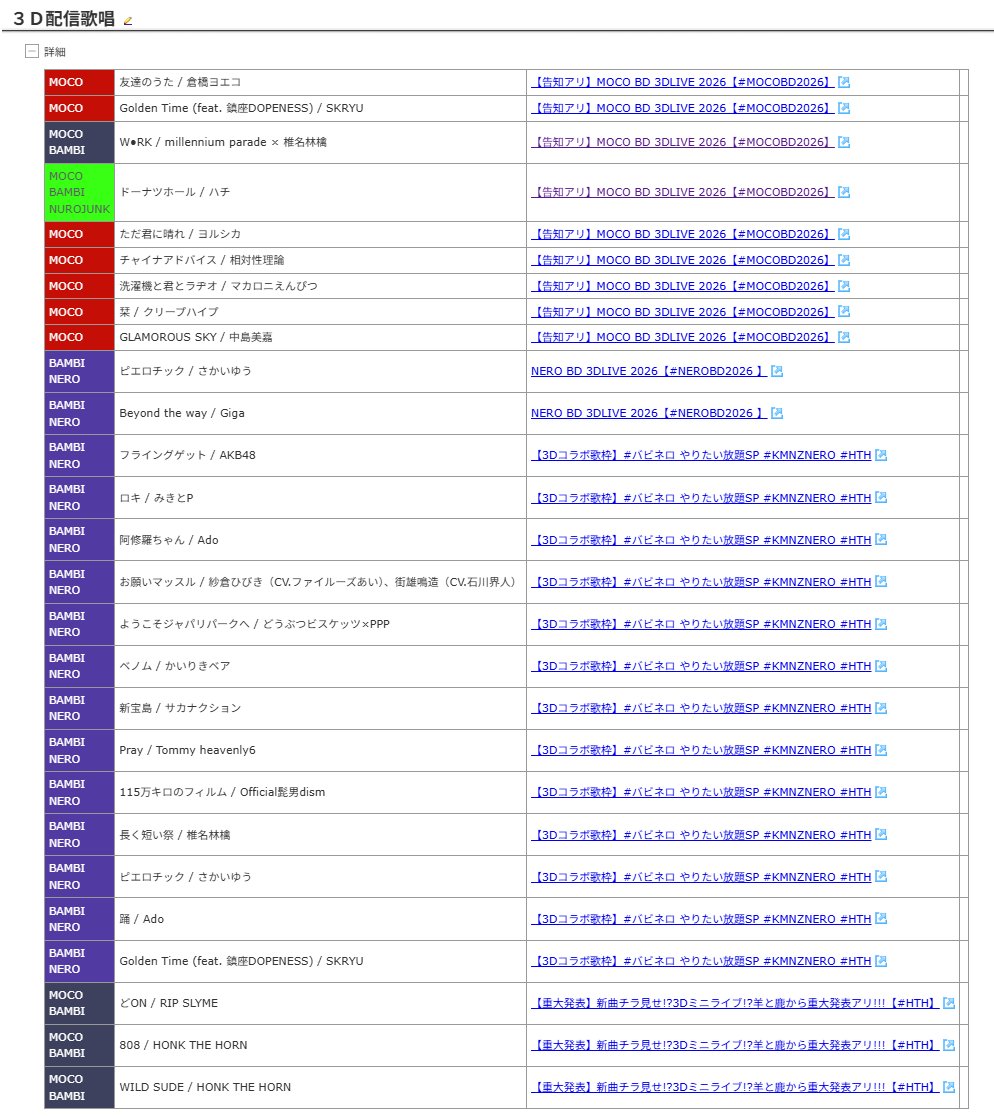Click the song cell W●RK / millennium parade × 椎名林檎
994x1116 pixels.
320,142
